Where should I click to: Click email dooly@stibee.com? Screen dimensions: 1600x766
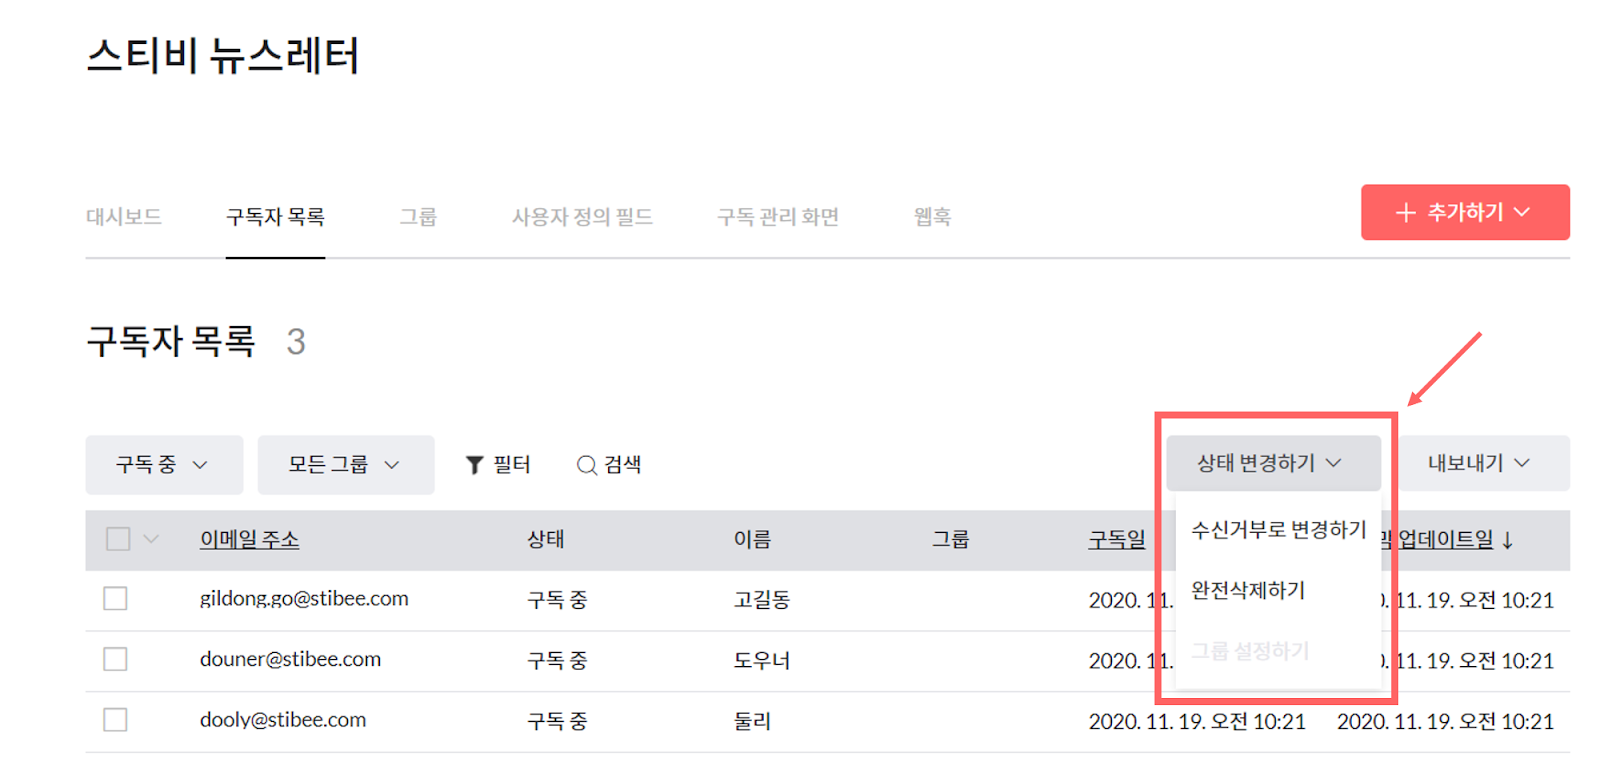pos(283,720)
